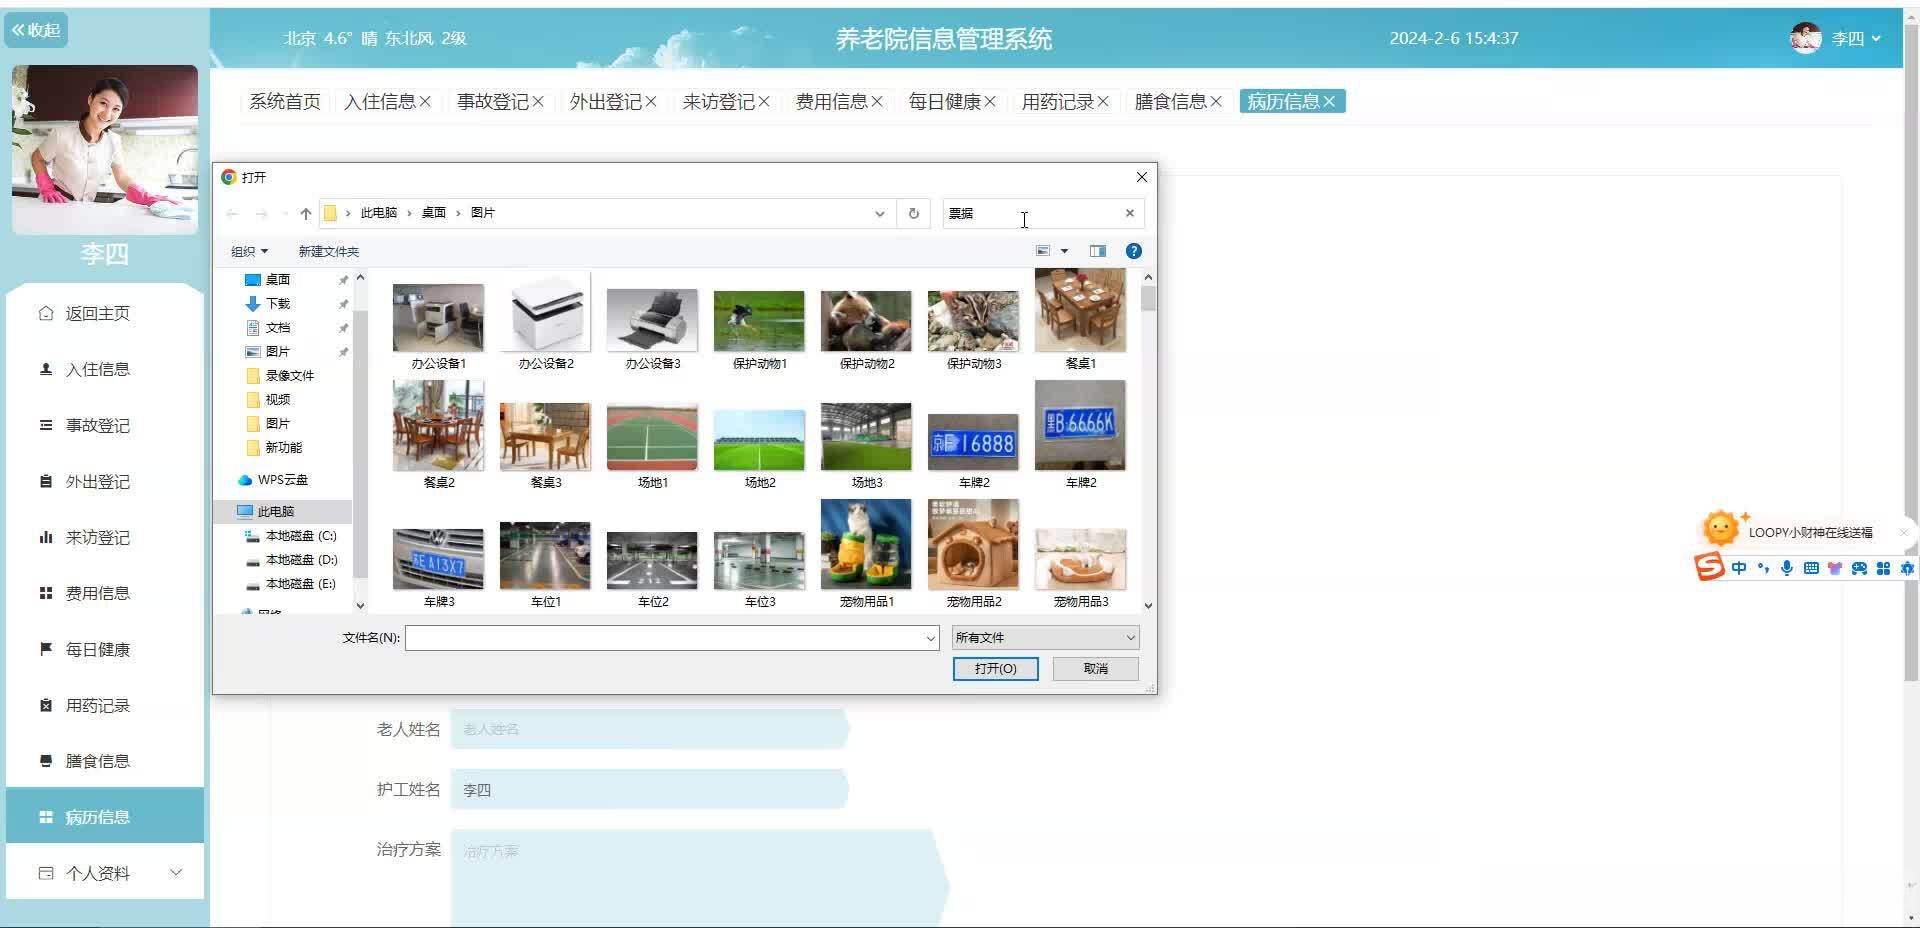1920x928 pixels.
Task: Open the address bar dropdown arrow
Action: tap(879, 213)
